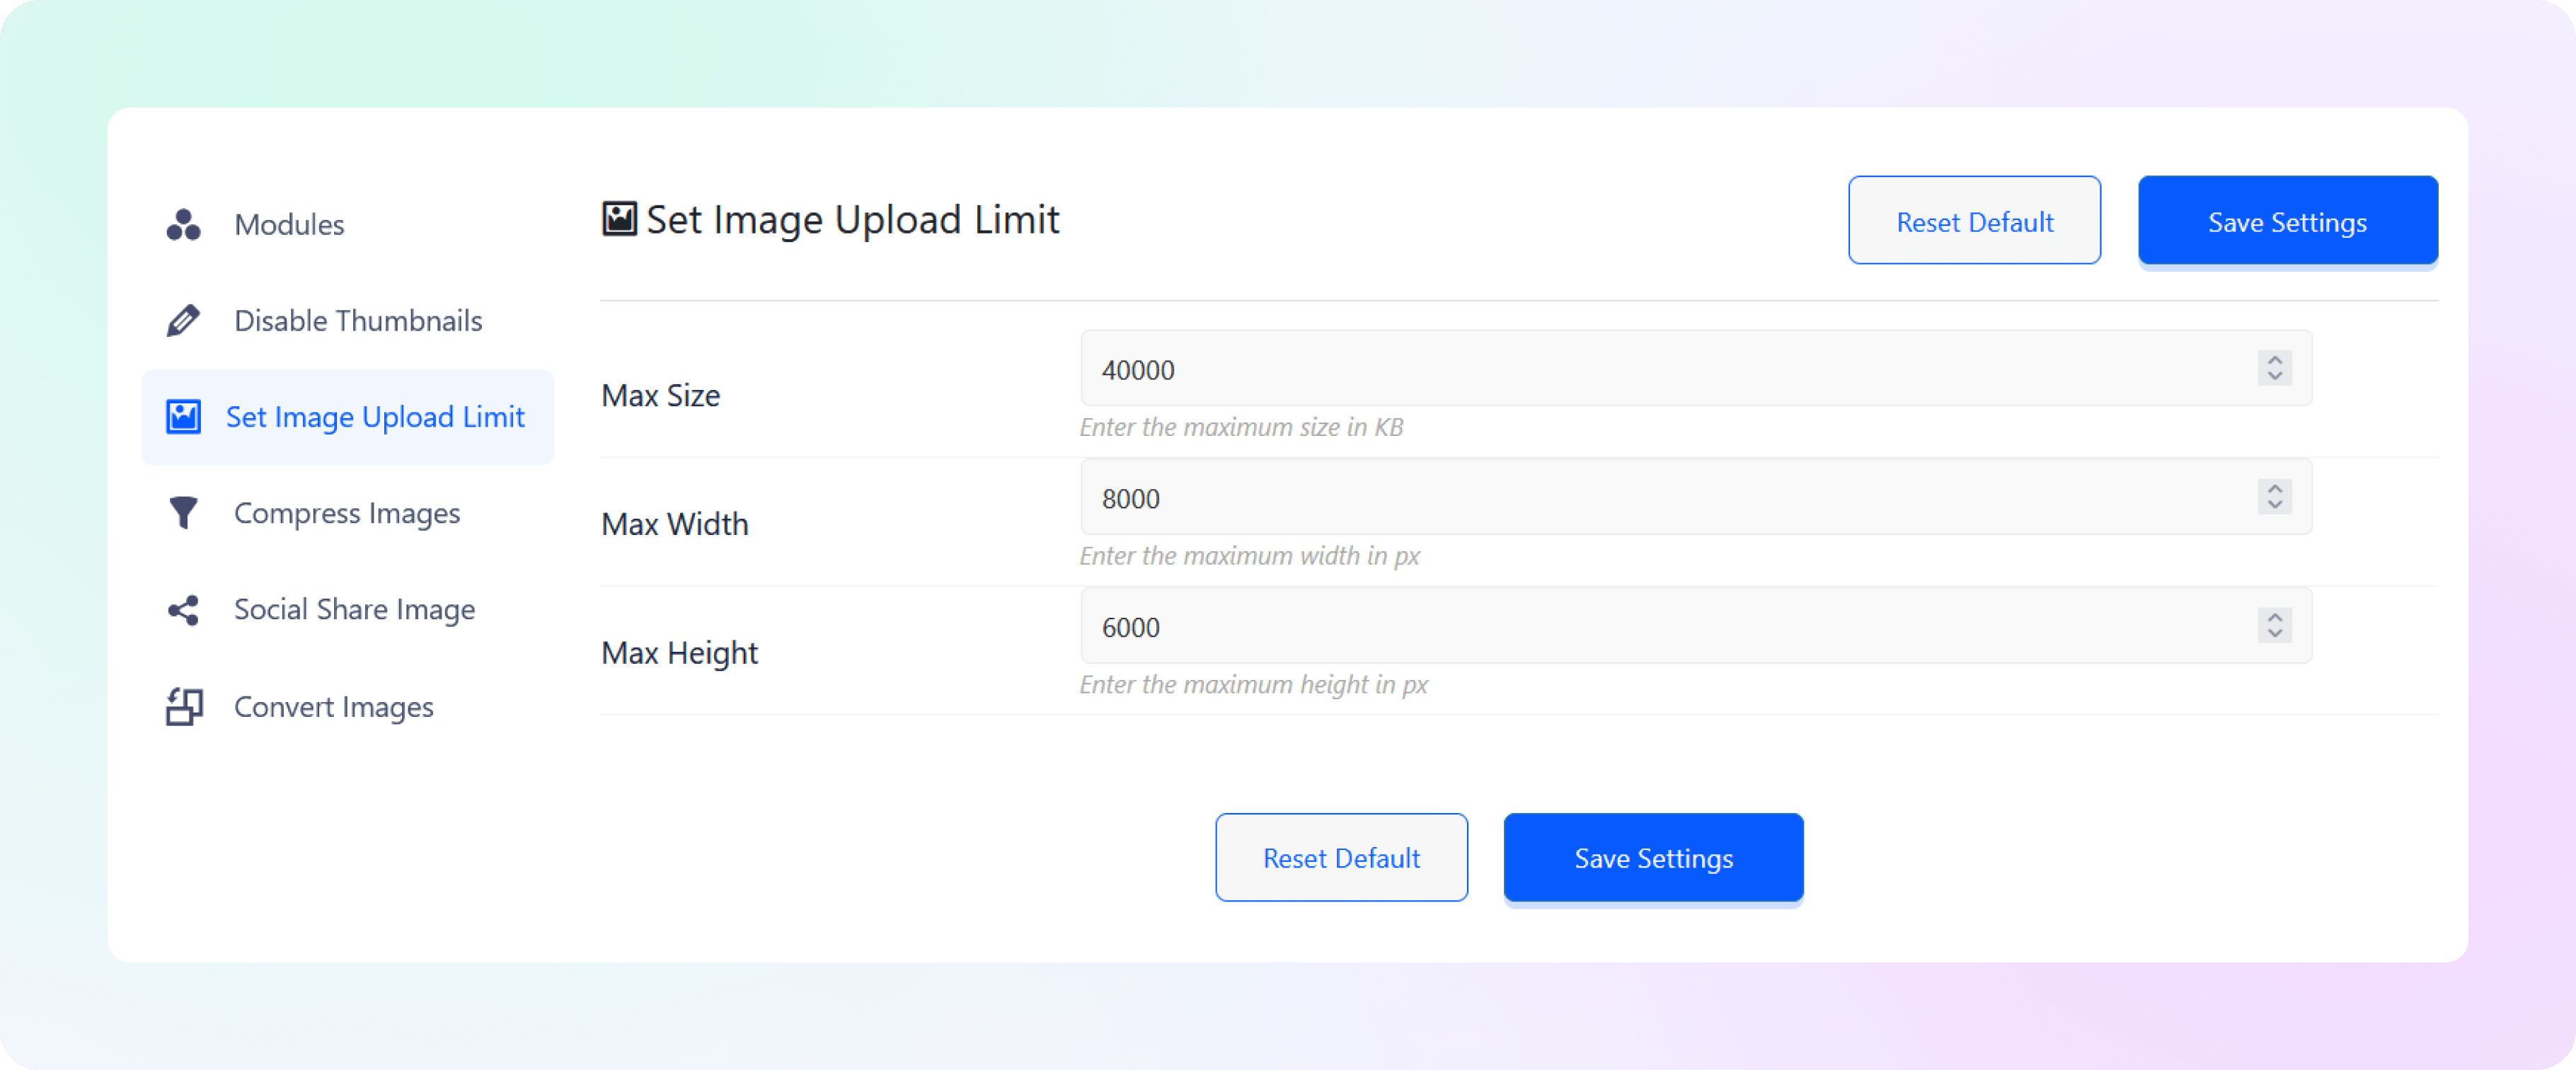Click the 'Set Image Upload Limit' page heading text

pos(853,220)
